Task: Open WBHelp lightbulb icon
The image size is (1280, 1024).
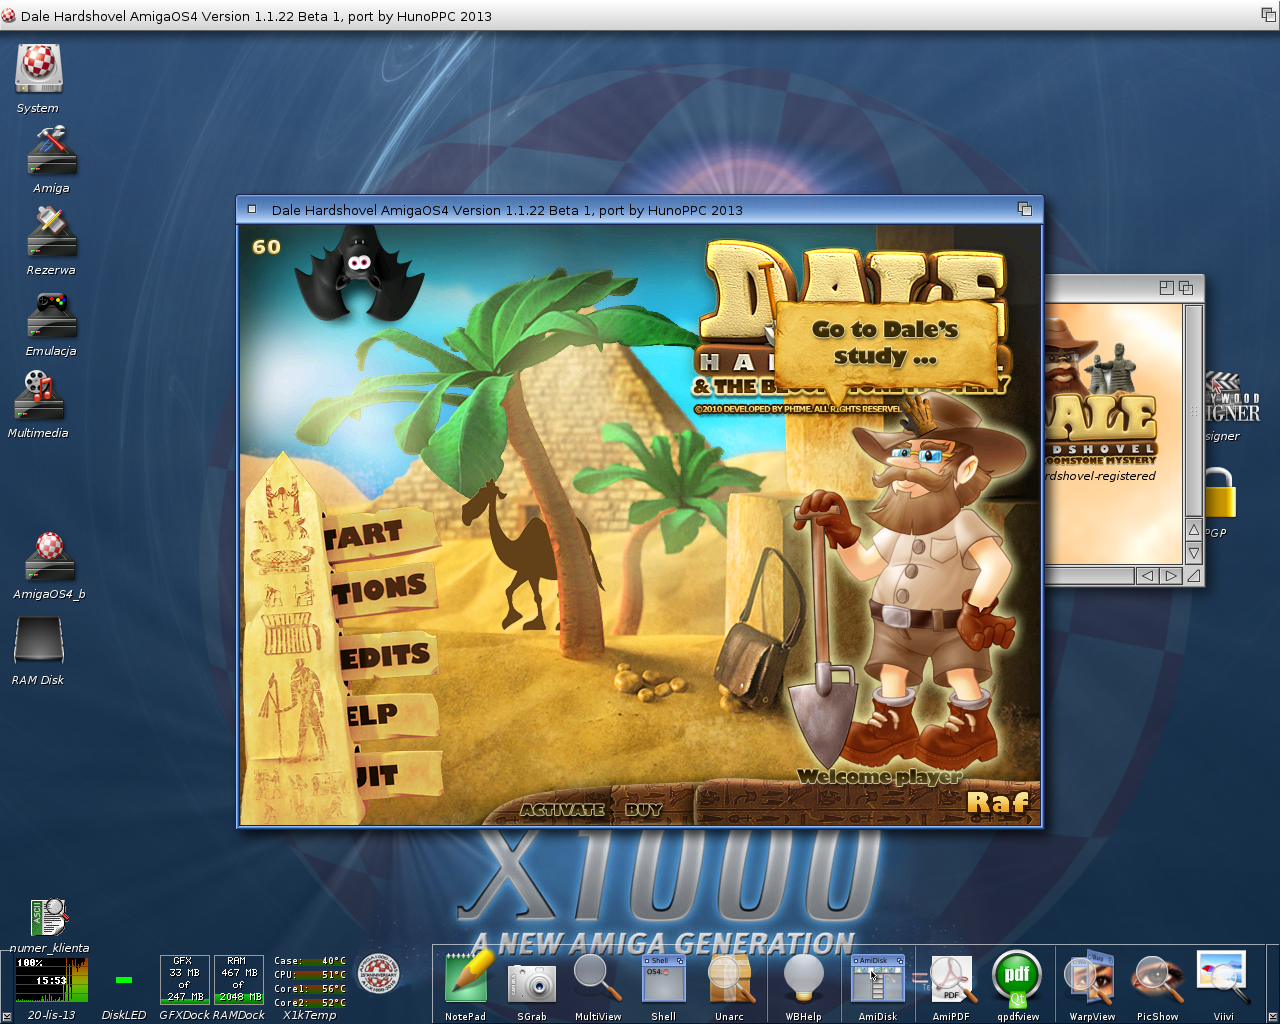Action: tap(803, 979)
